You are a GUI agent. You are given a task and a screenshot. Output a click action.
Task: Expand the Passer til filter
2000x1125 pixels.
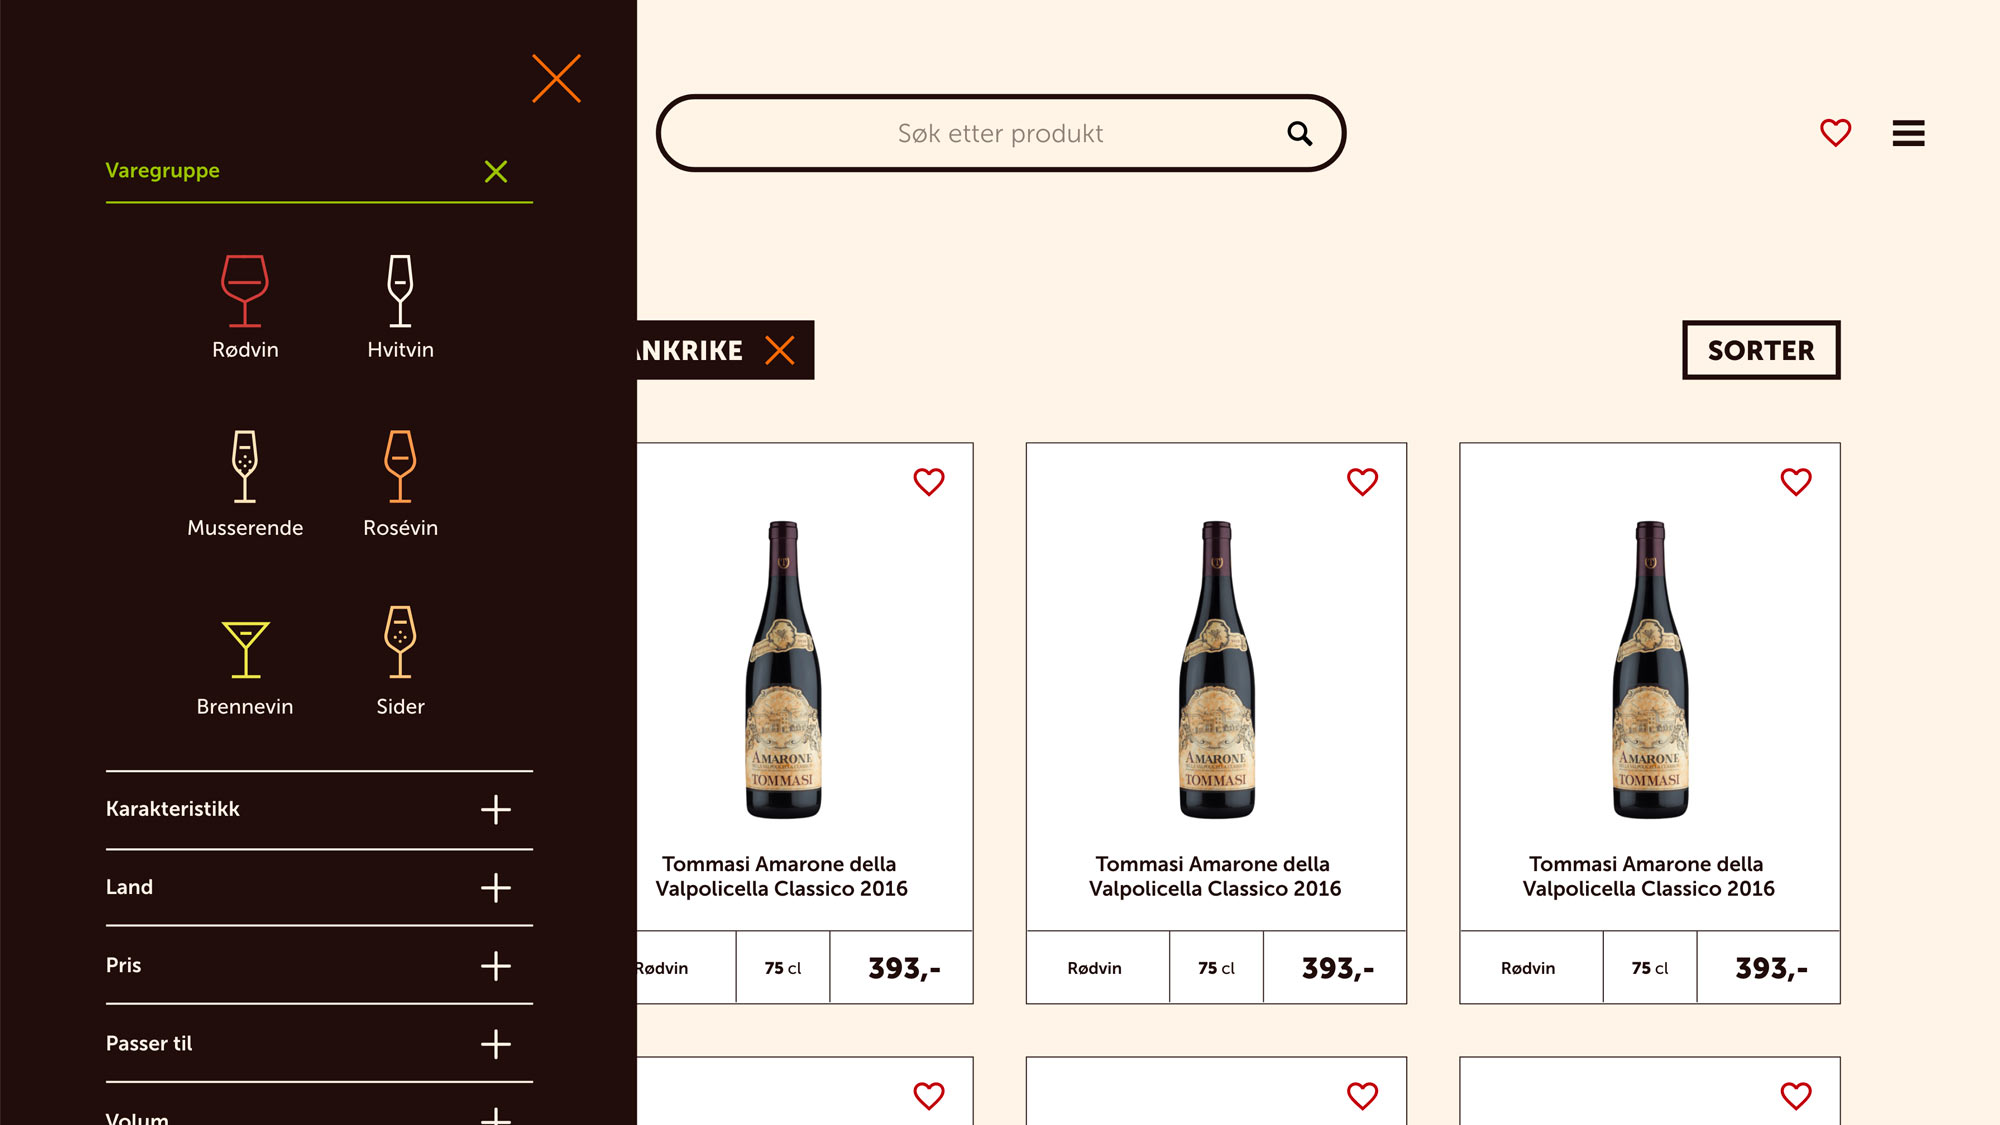pos(495,1043)
